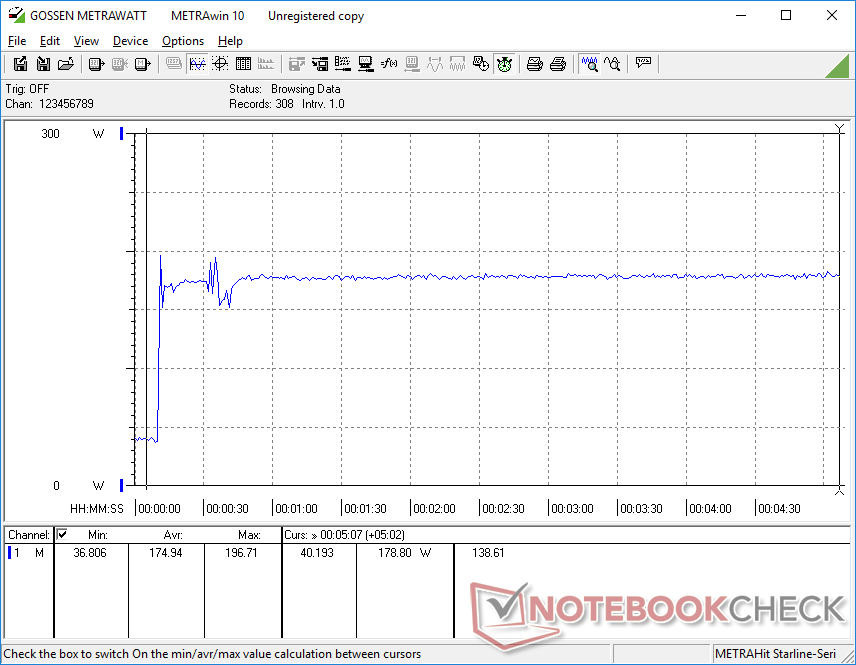Open the Help menu
Viewport: 856px width, 665px height.
pyautogui.click(x=230, y=41)
